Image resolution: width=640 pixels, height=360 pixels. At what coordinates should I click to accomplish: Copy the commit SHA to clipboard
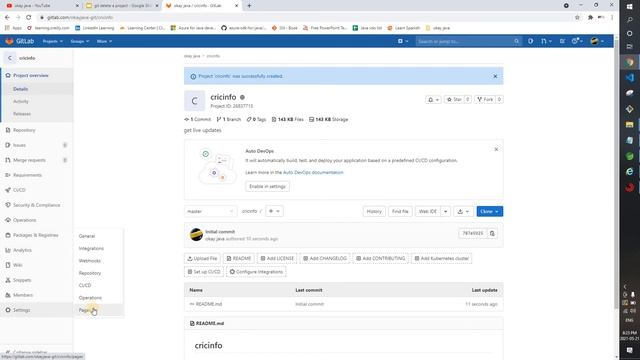(x=492, y=233)
